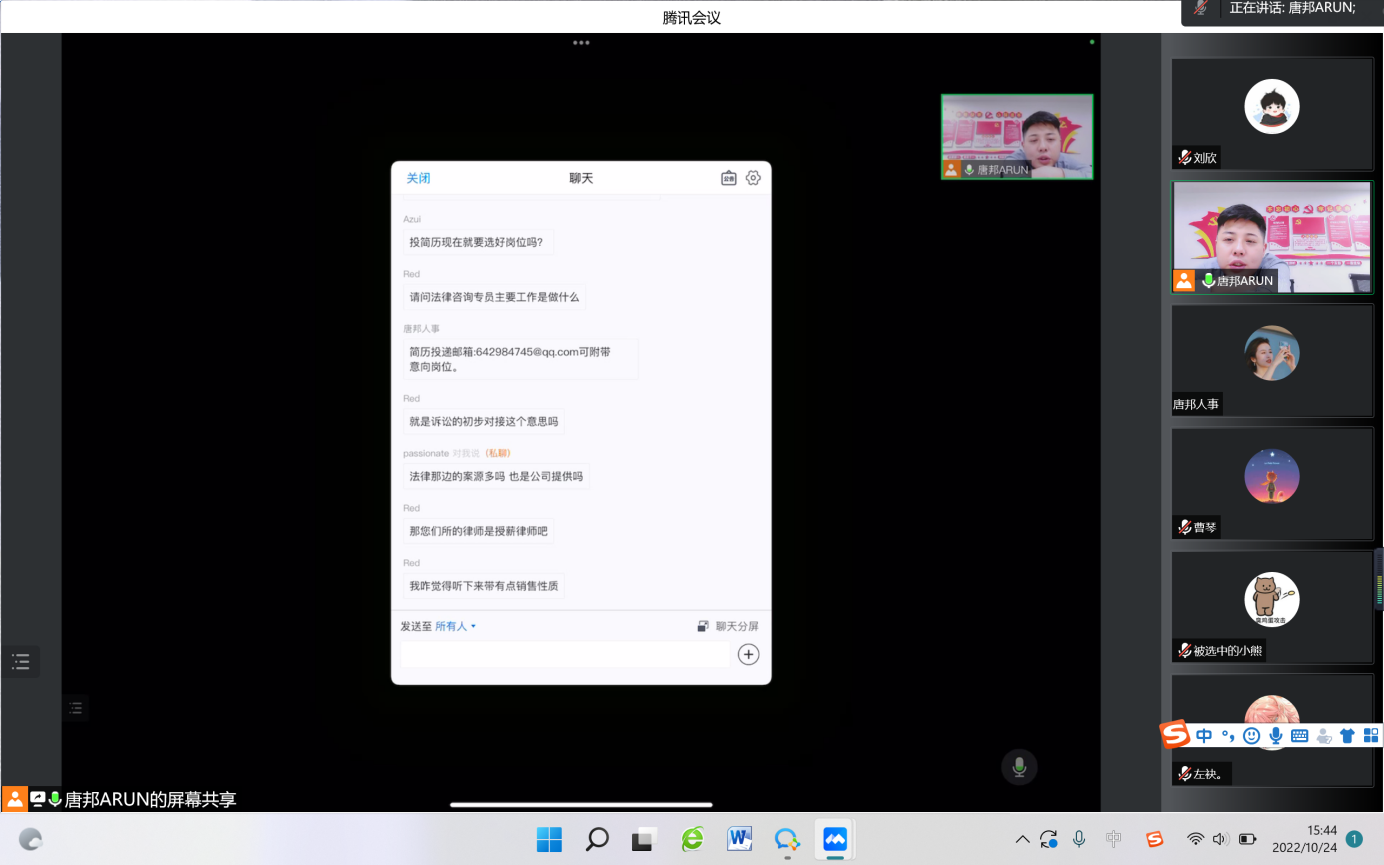Screen dimensions: 1384x865
Task: Open Sogou soft keyboard icon
Action: coord(1299,736)
